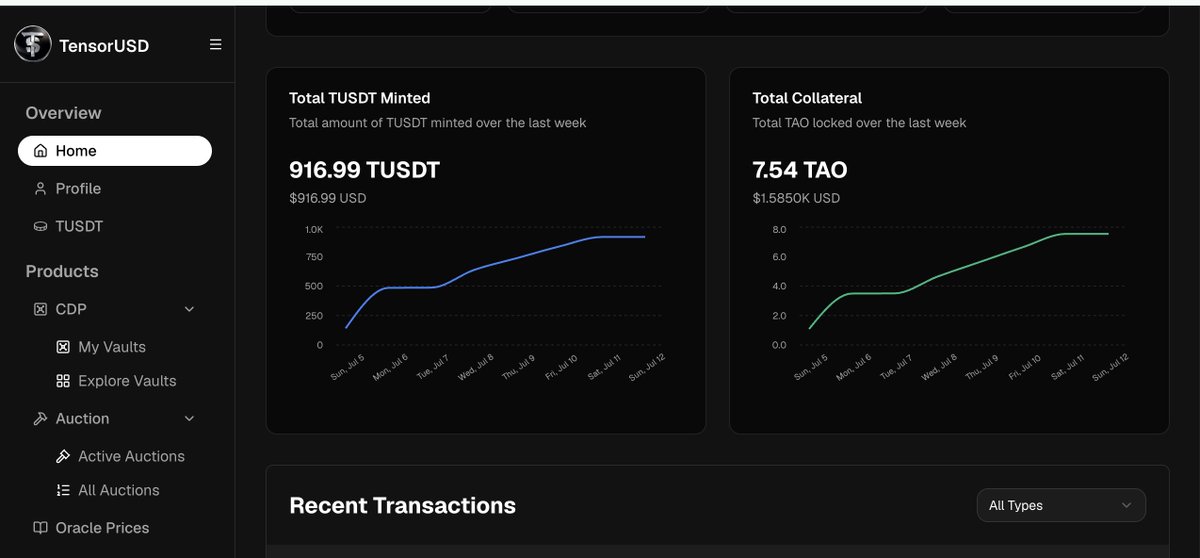Click 'Total TAO locked over the last week'
Viewport: 1200px width, 558px height.
point(859,123)
